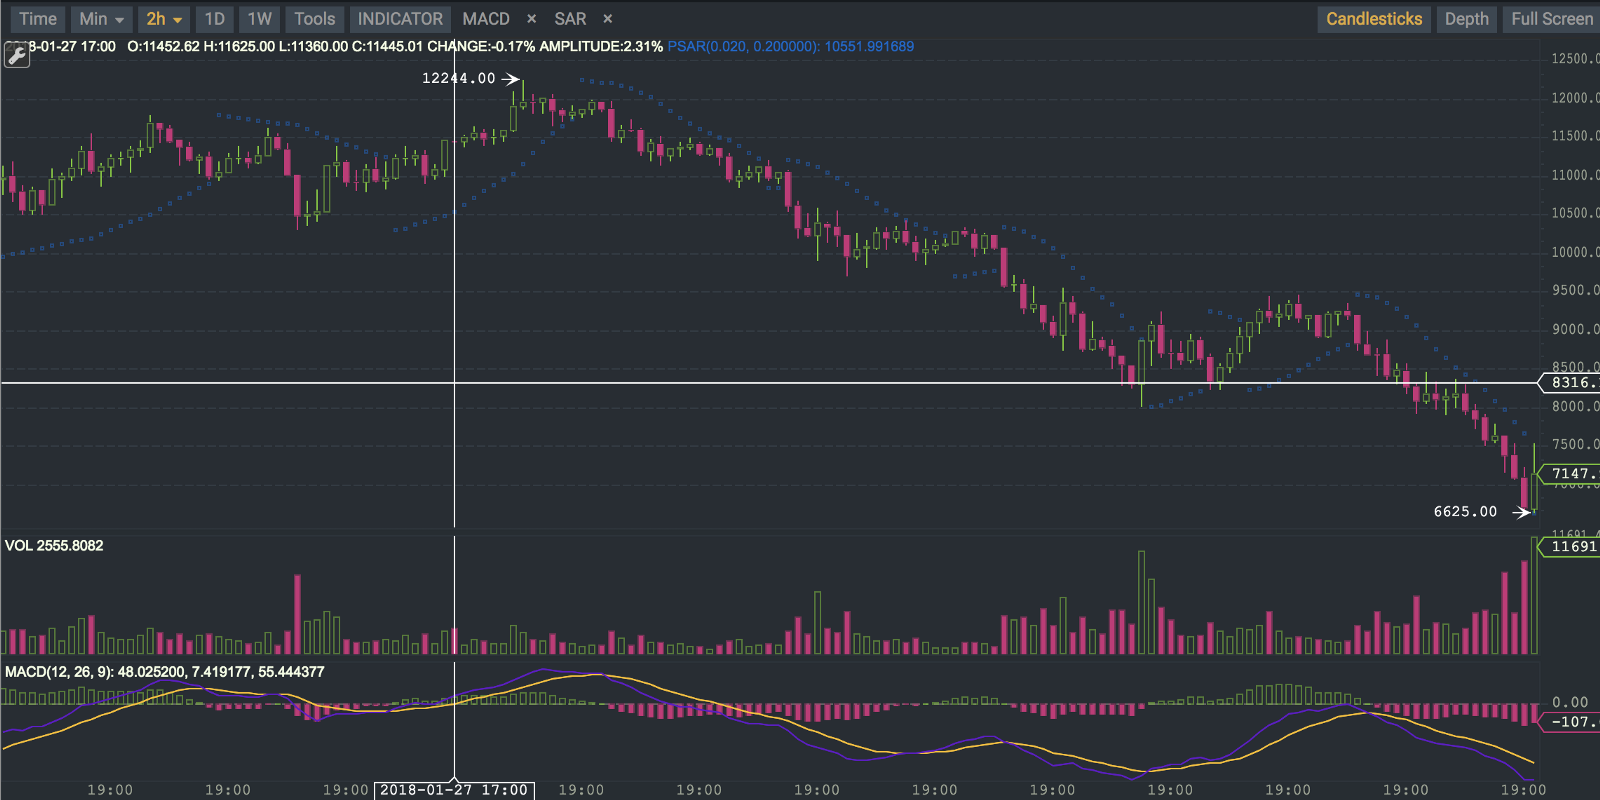Click the 7147 current price tag
The width and height of the screenshot is (1600, 800).
(1570, 474)
